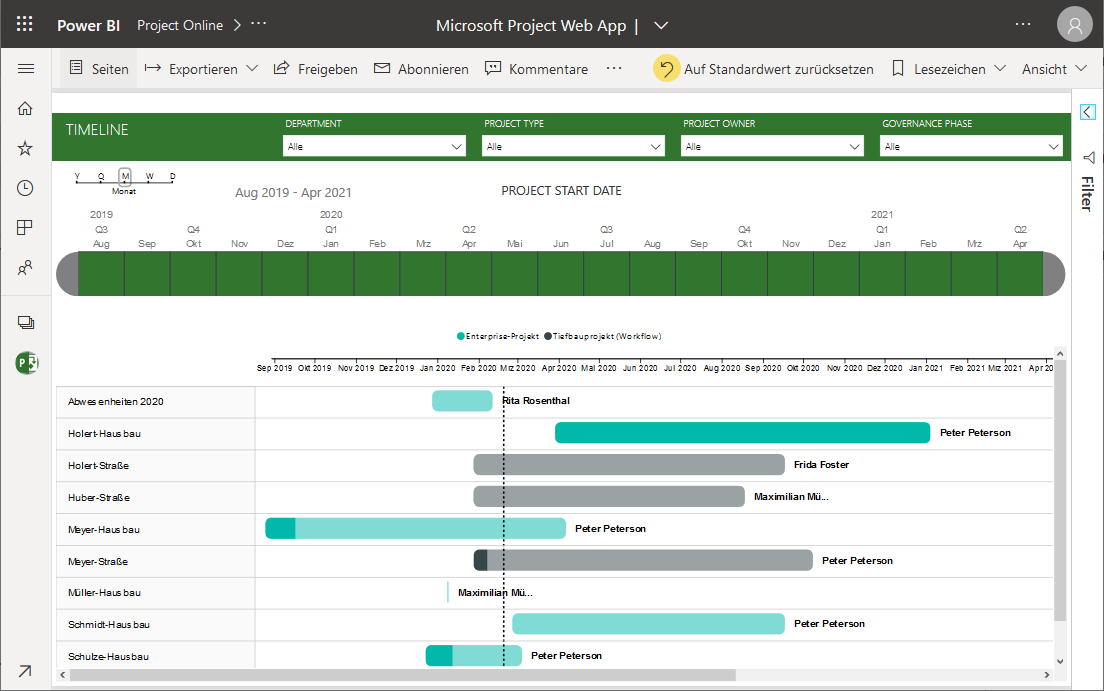This screenshot has width=1104, height=691.
Task: Click the Meyer-Hausbau row label
Action: 104,530
